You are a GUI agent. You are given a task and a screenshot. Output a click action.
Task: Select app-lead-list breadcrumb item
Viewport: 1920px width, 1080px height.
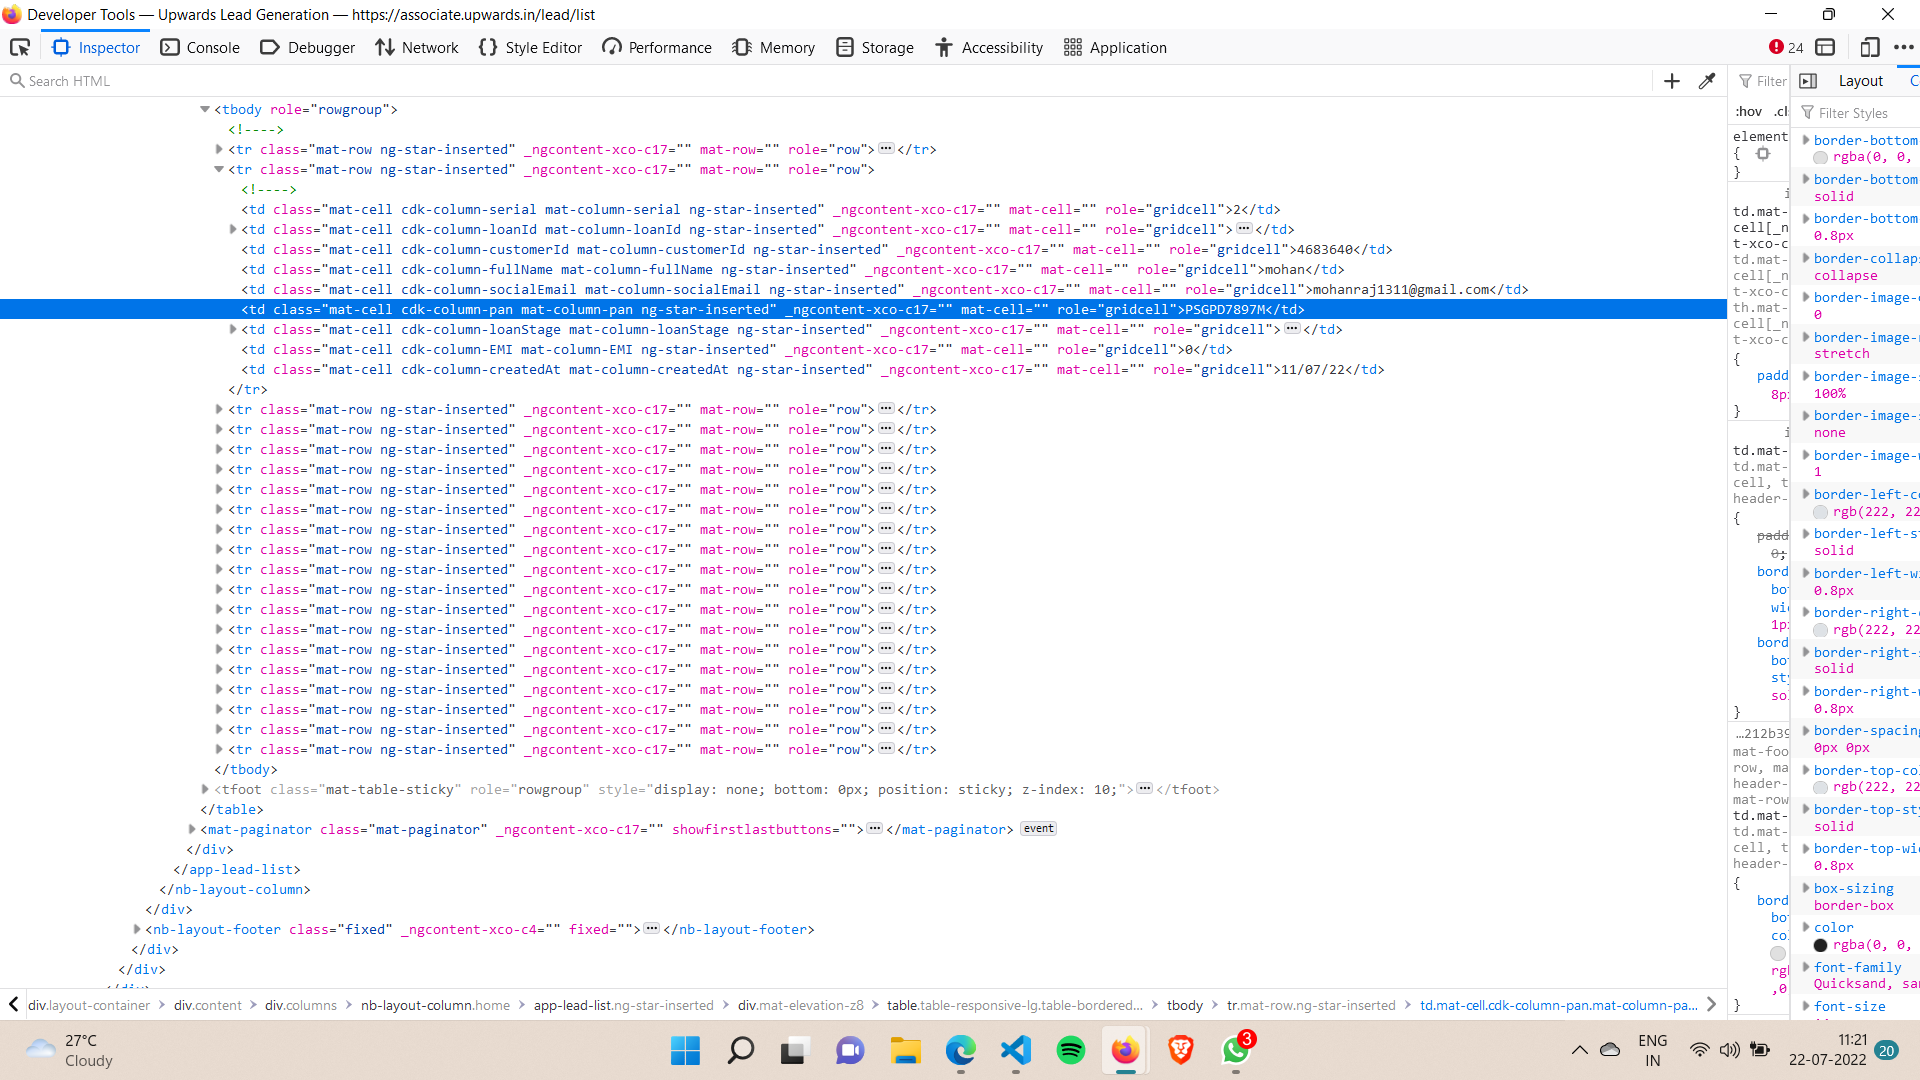623,1005
